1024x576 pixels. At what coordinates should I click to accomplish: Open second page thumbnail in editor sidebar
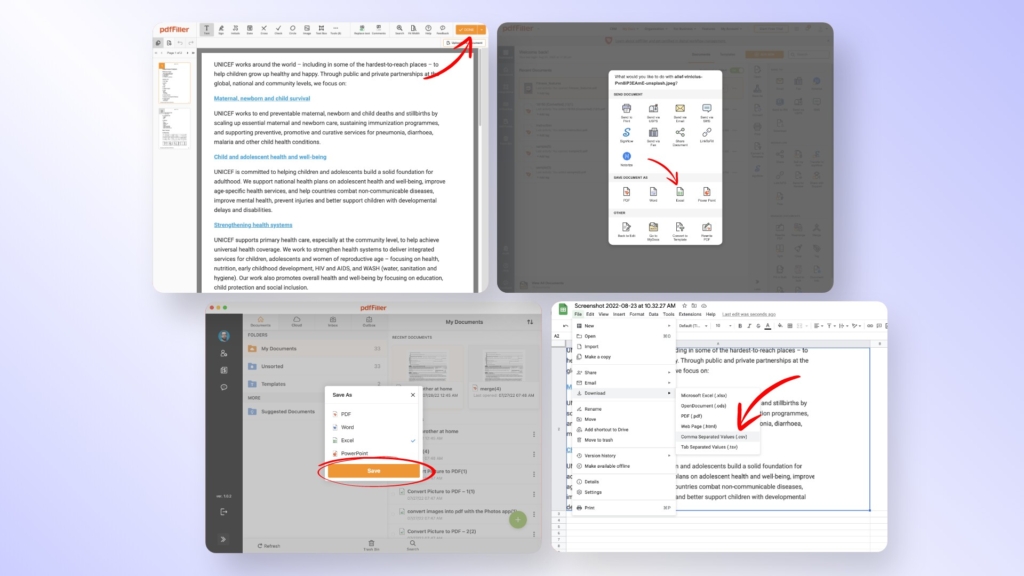click(174, 128)
